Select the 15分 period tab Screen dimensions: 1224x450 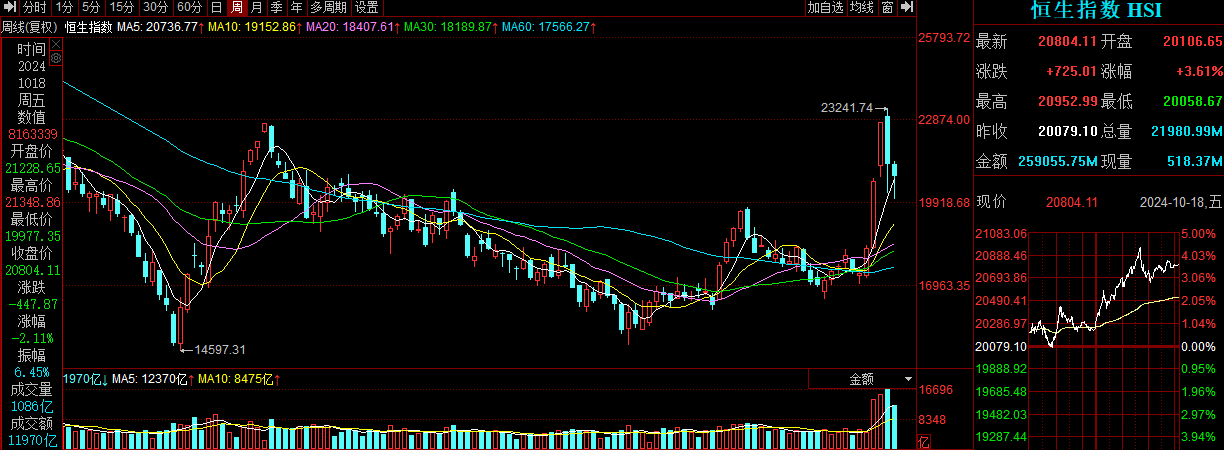[121, 7]
